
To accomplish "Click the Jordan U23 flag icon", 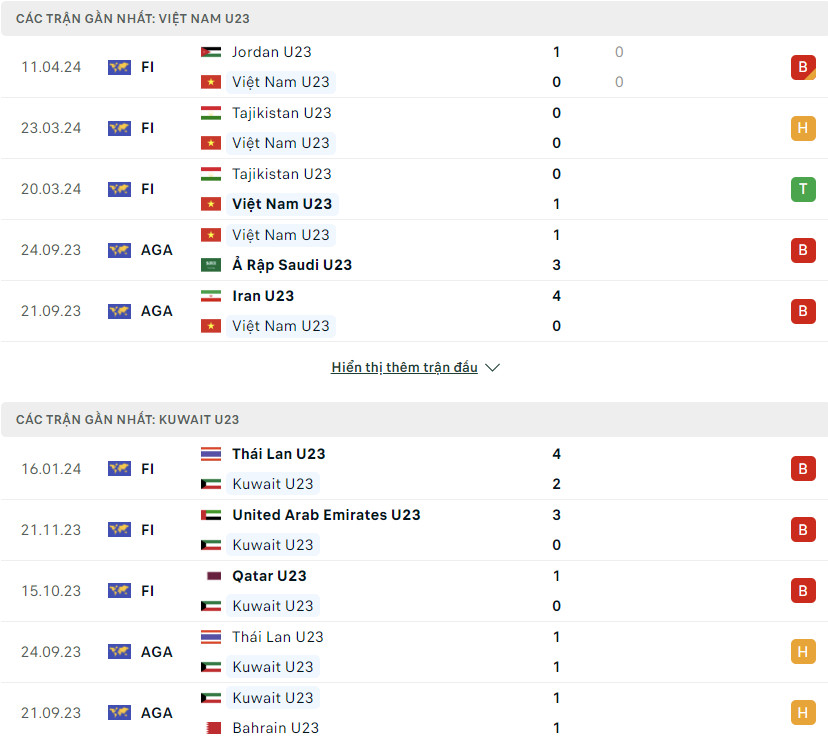I will (x=213, y=51).
